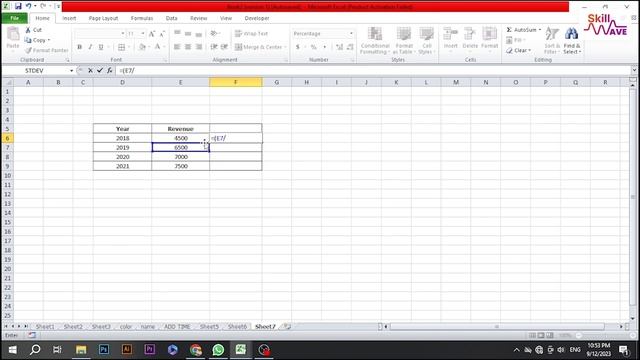Open WhatsApp from the taskbar

click(218, 350)
